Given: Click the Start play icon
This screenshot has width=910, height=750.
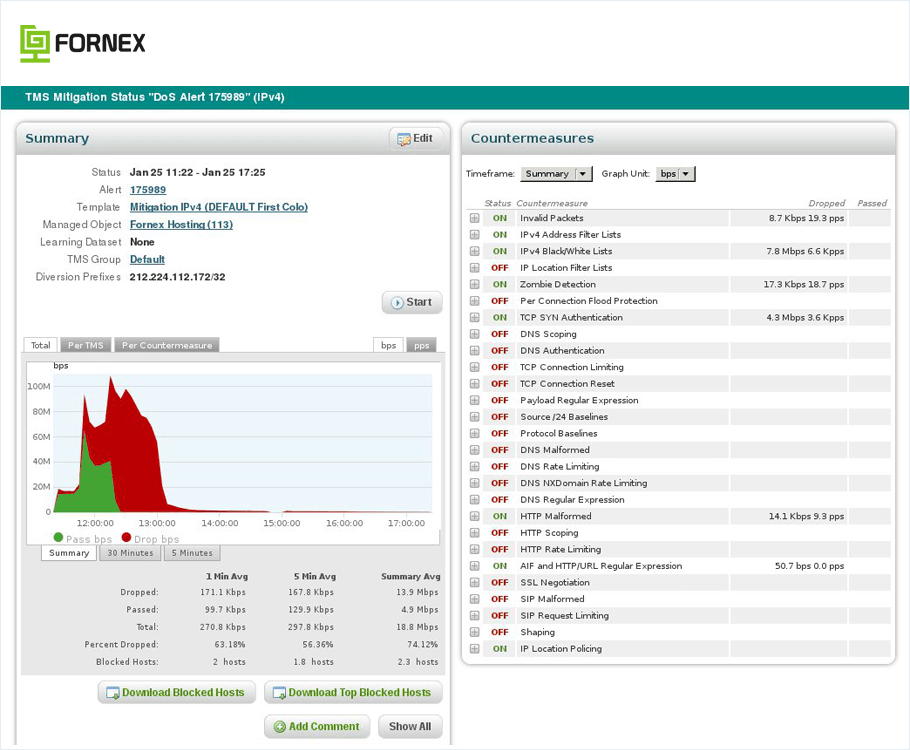Looking at the screenshot, I should (397, 302).
